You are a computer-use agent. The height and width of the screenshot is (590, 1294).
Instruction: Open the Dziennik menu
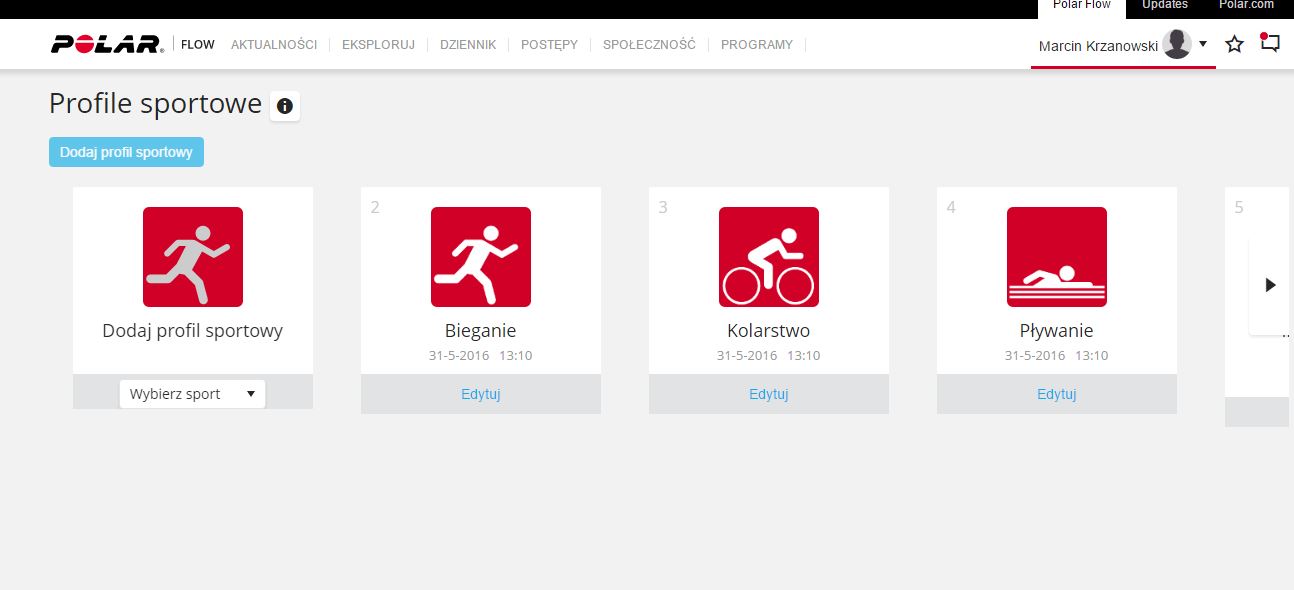(468, 45)
